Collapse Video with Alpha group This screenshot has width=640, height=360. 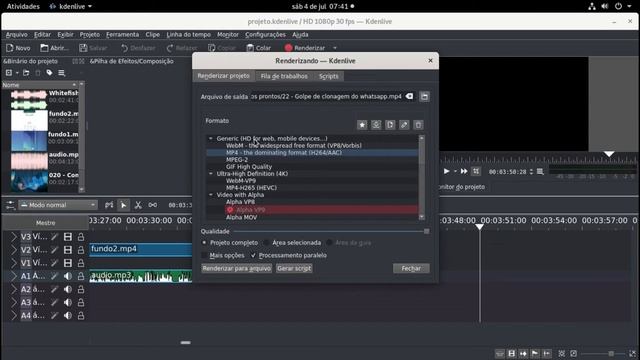pyautogui.click(x=211, y=195)
